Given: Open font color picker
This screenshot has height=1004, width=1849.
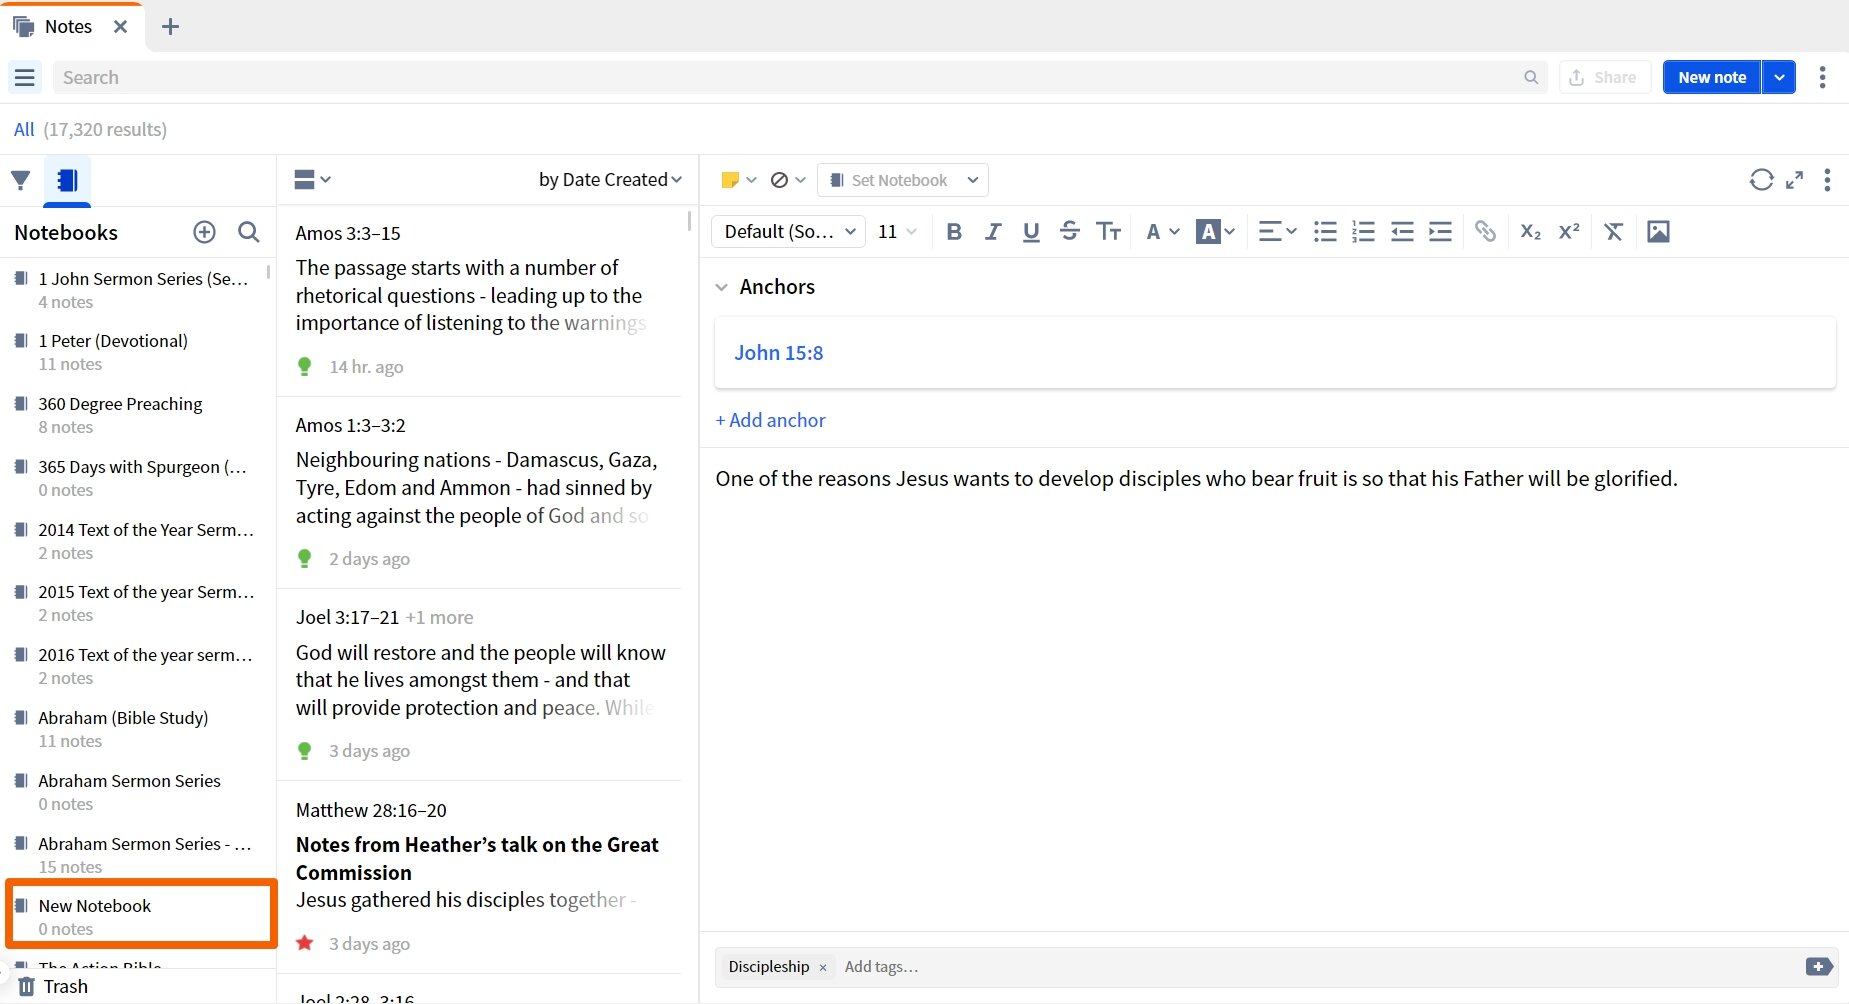Looking at the screenshot, I should click(x=1162, y=232).
